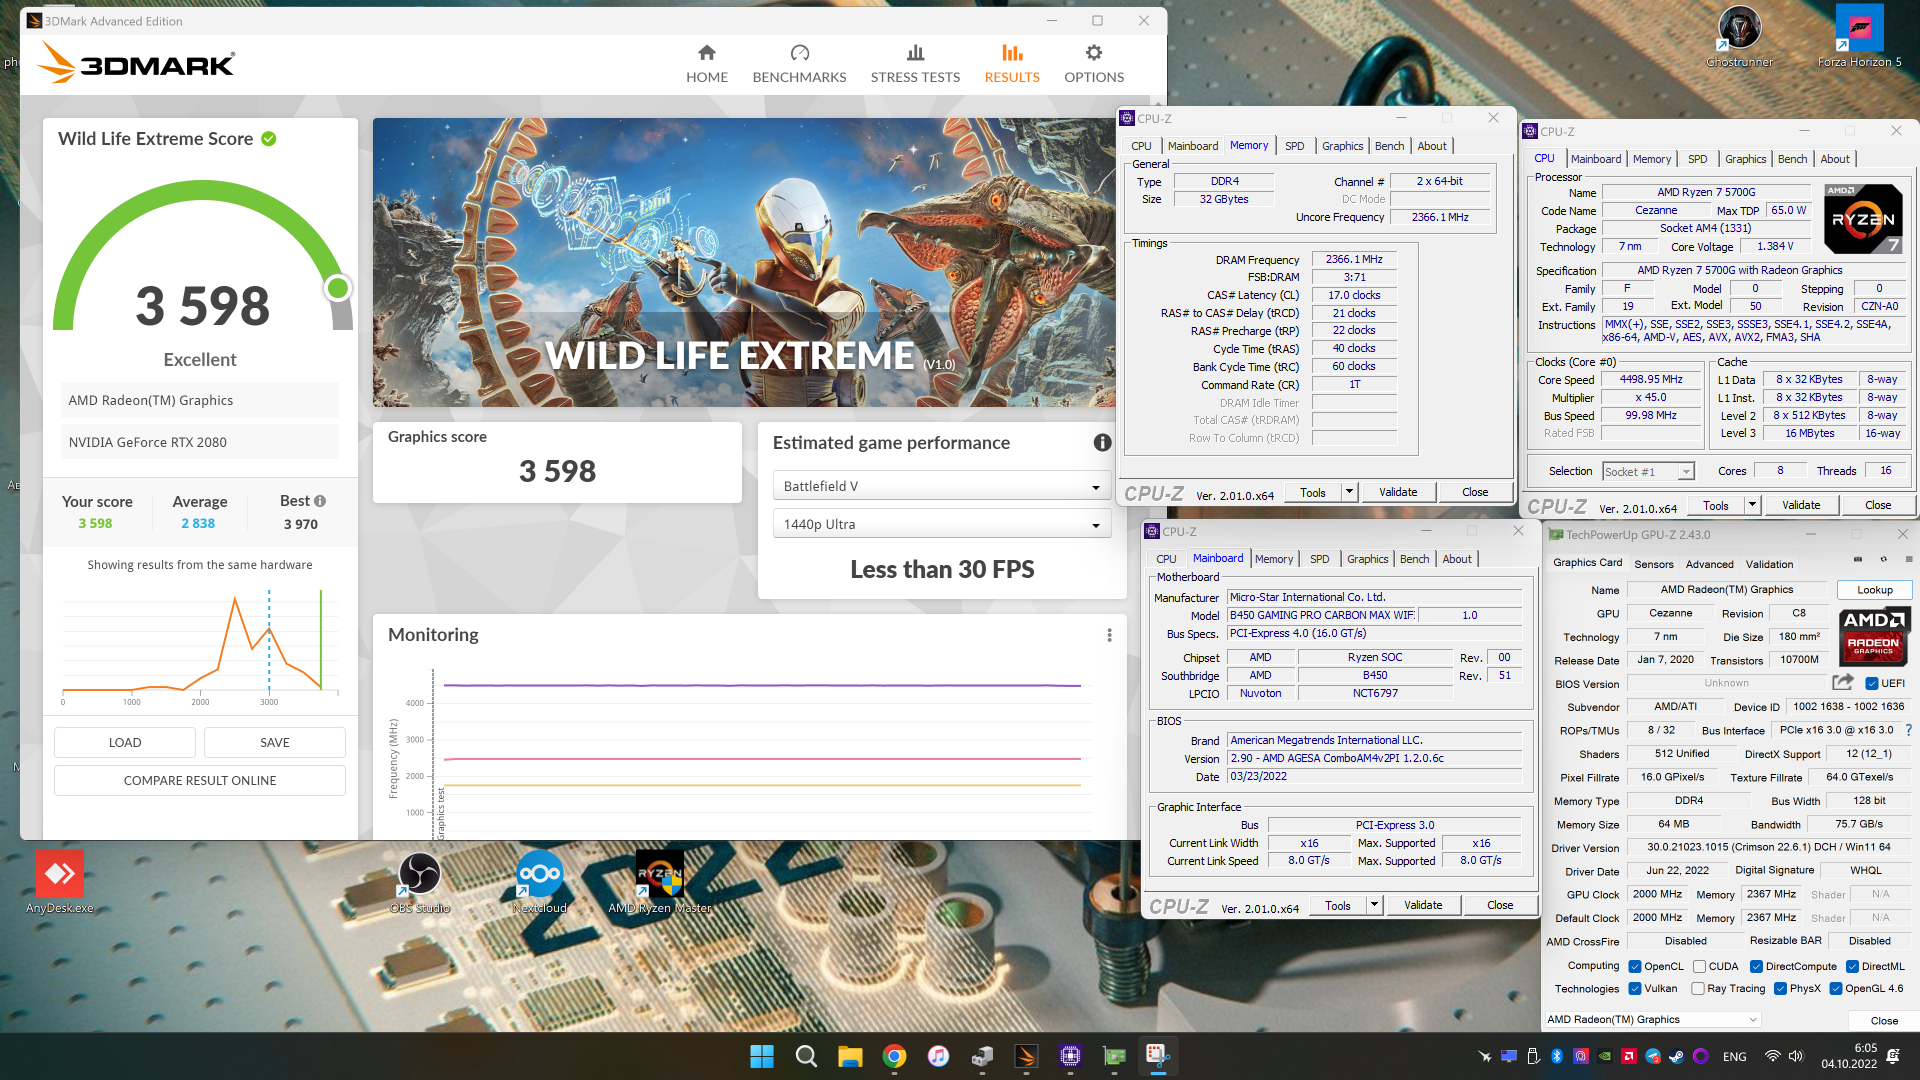Open the BENCHMARKS section in 3DMark

pos(799,64)
